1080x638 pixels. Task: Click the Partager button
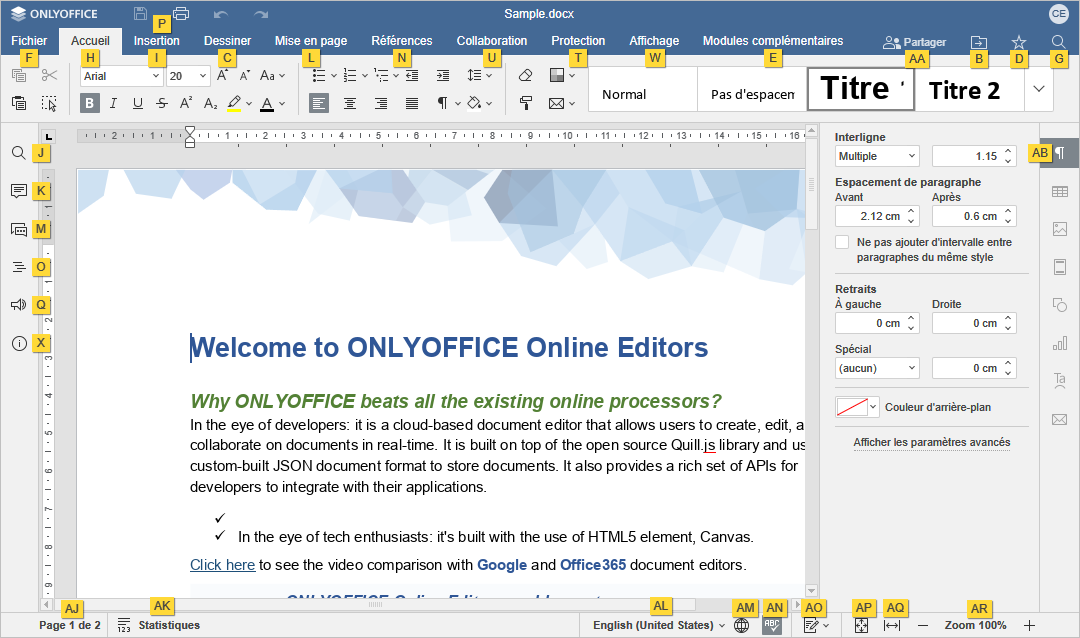(x=914, y=42)
